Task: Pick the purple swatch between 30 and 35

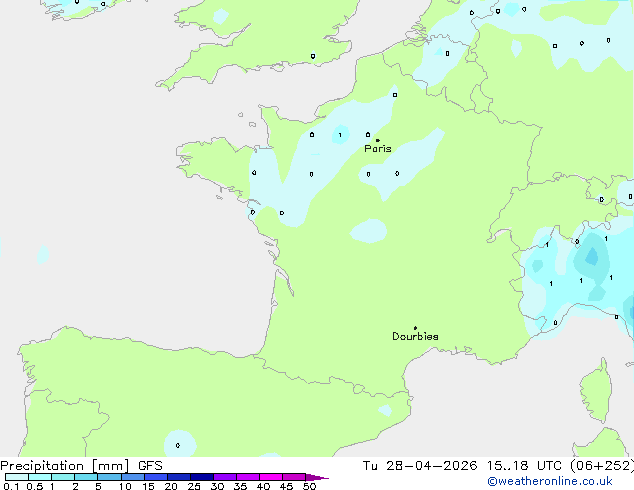Action: (225, 477)
